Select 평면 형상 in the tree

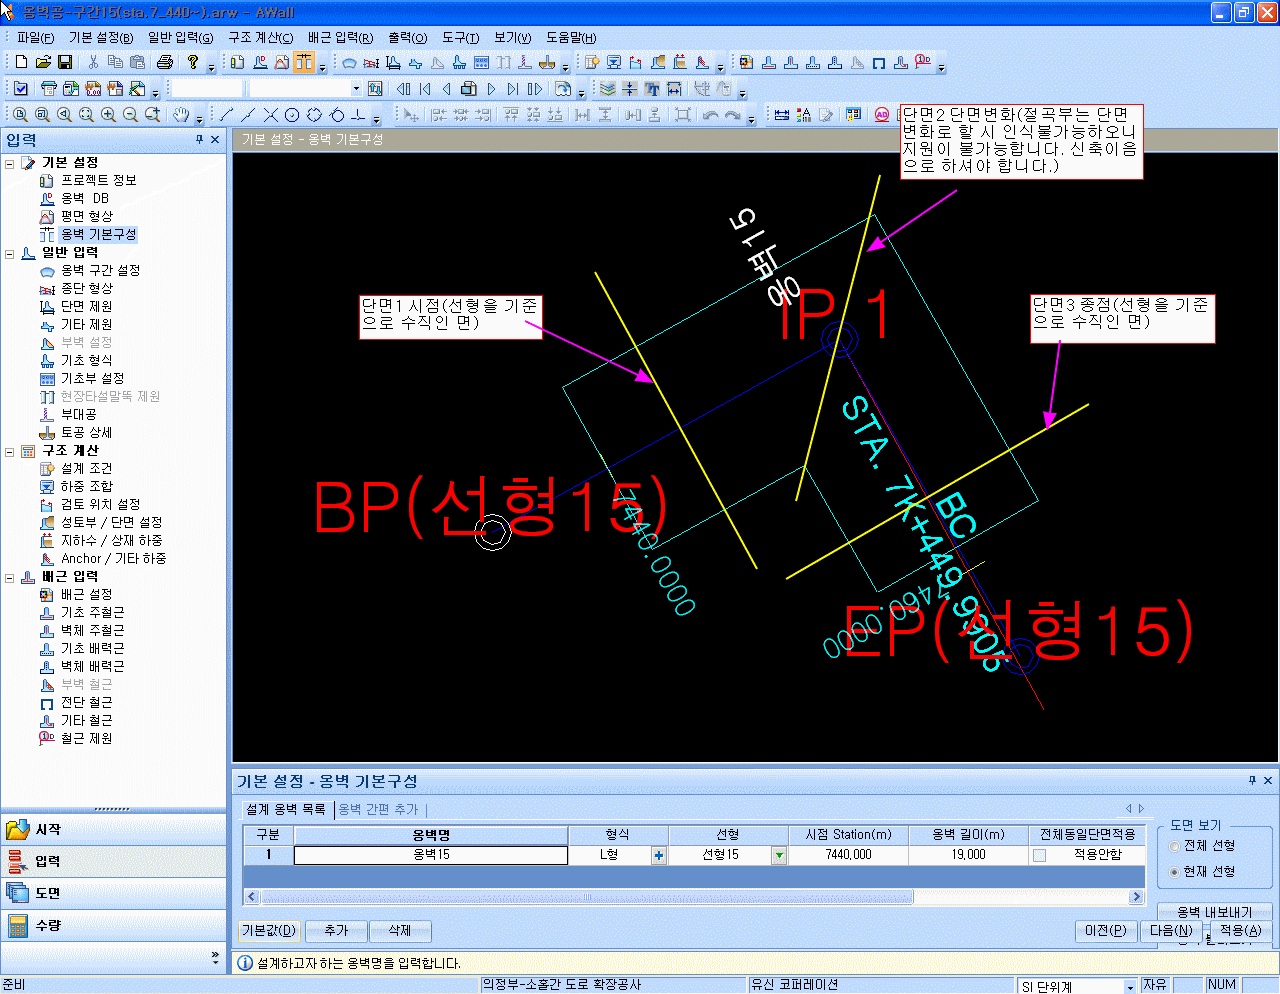[x=87, y=216]
